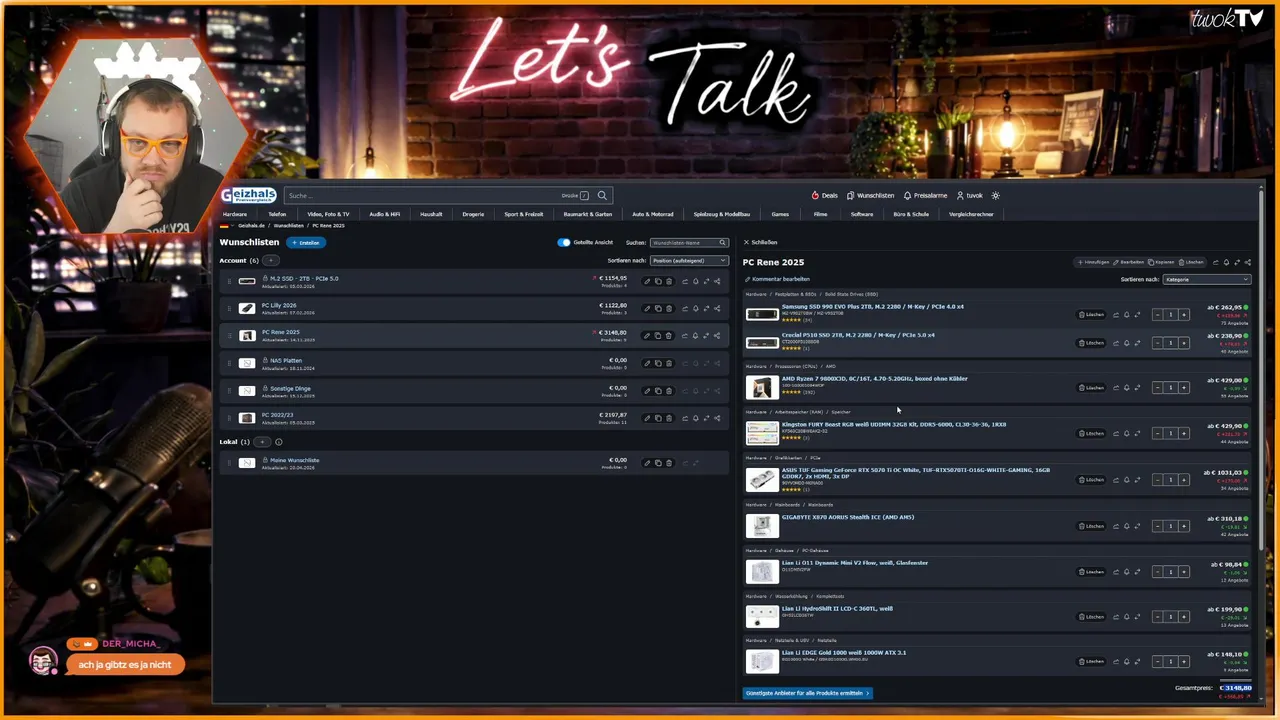1280x720 pixels.
Task: Set price alert bell in PC Rene 2025 header
Action: tap(1226, 262)
